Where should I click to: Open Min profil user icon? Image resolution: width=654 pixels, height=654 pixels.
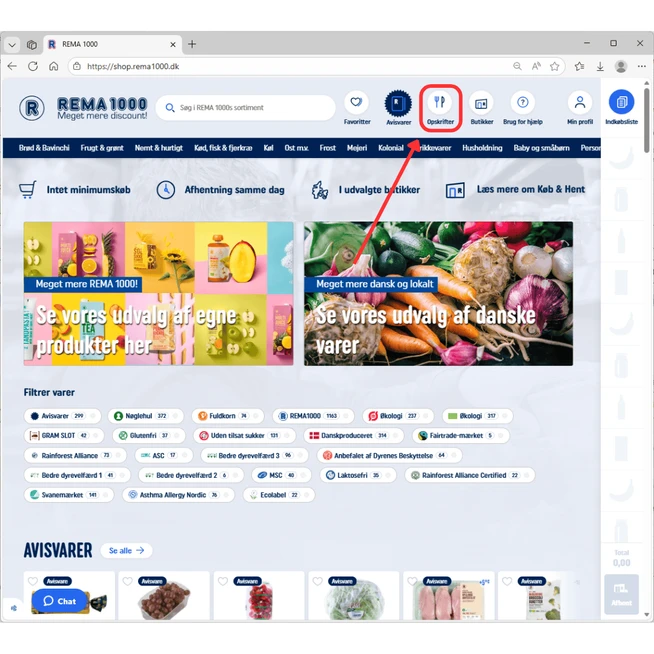579,103
